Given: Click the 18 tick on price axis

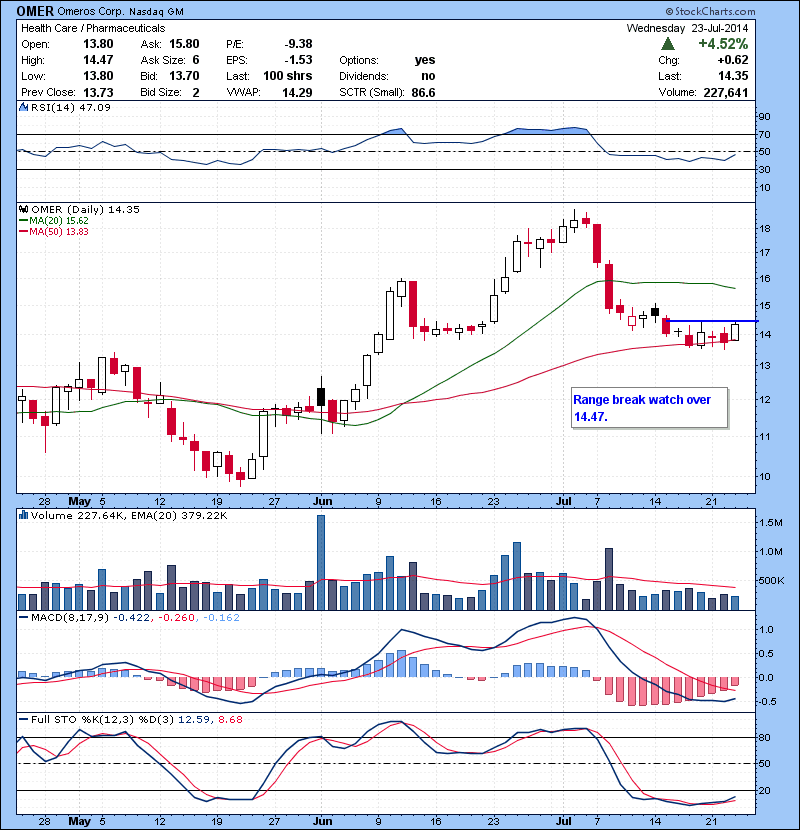Looking at the screenshot, I should coord(766,229).
